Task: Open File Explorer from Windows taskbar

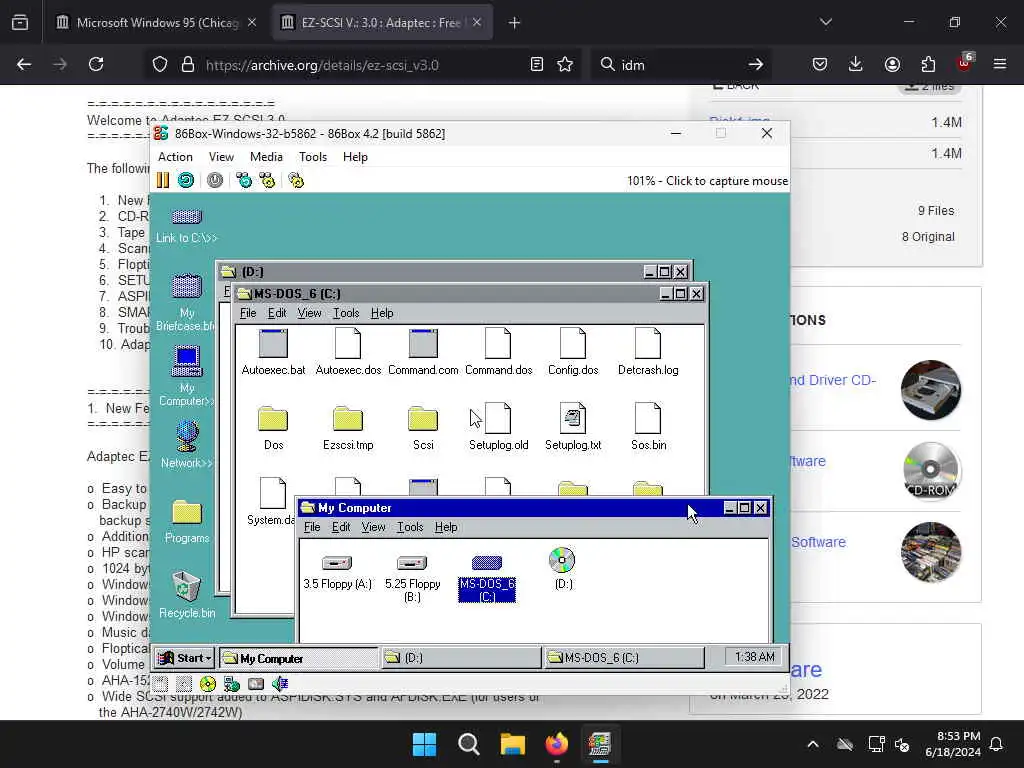Action: coord(513,744)
